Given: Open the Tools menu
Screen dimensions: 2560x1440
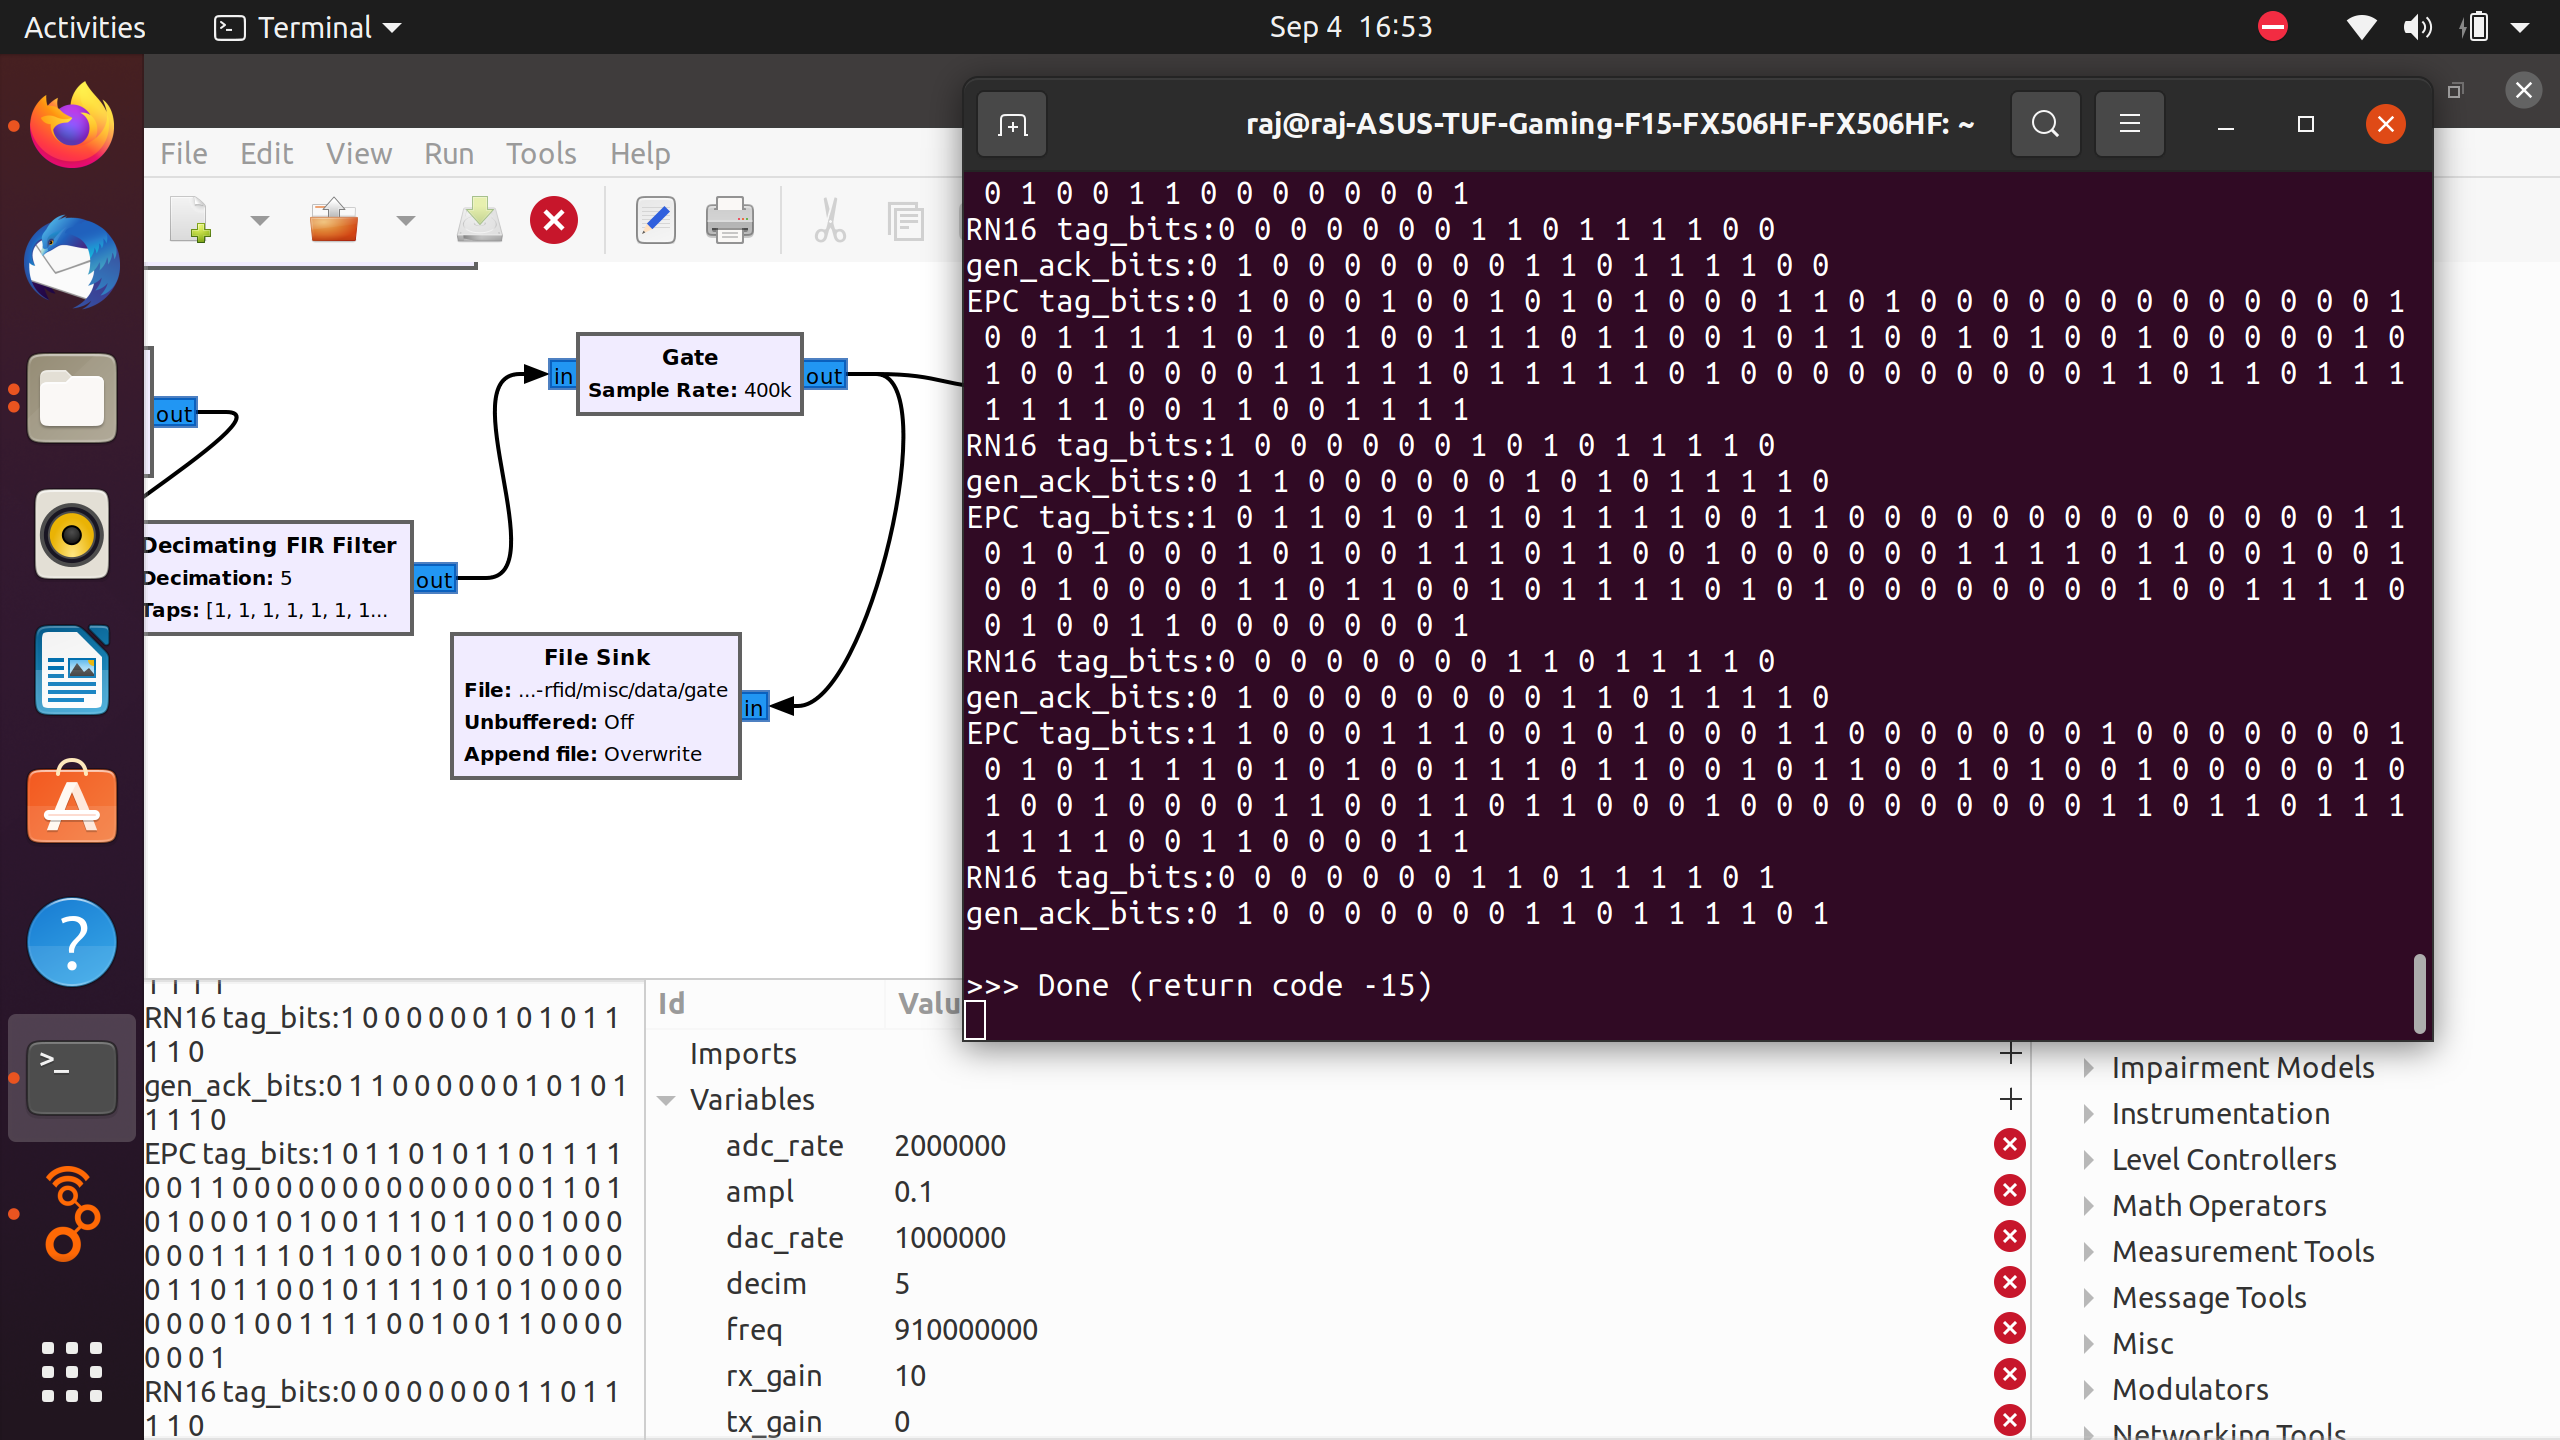Looking at the screenshot, I should tap(541, 153).
